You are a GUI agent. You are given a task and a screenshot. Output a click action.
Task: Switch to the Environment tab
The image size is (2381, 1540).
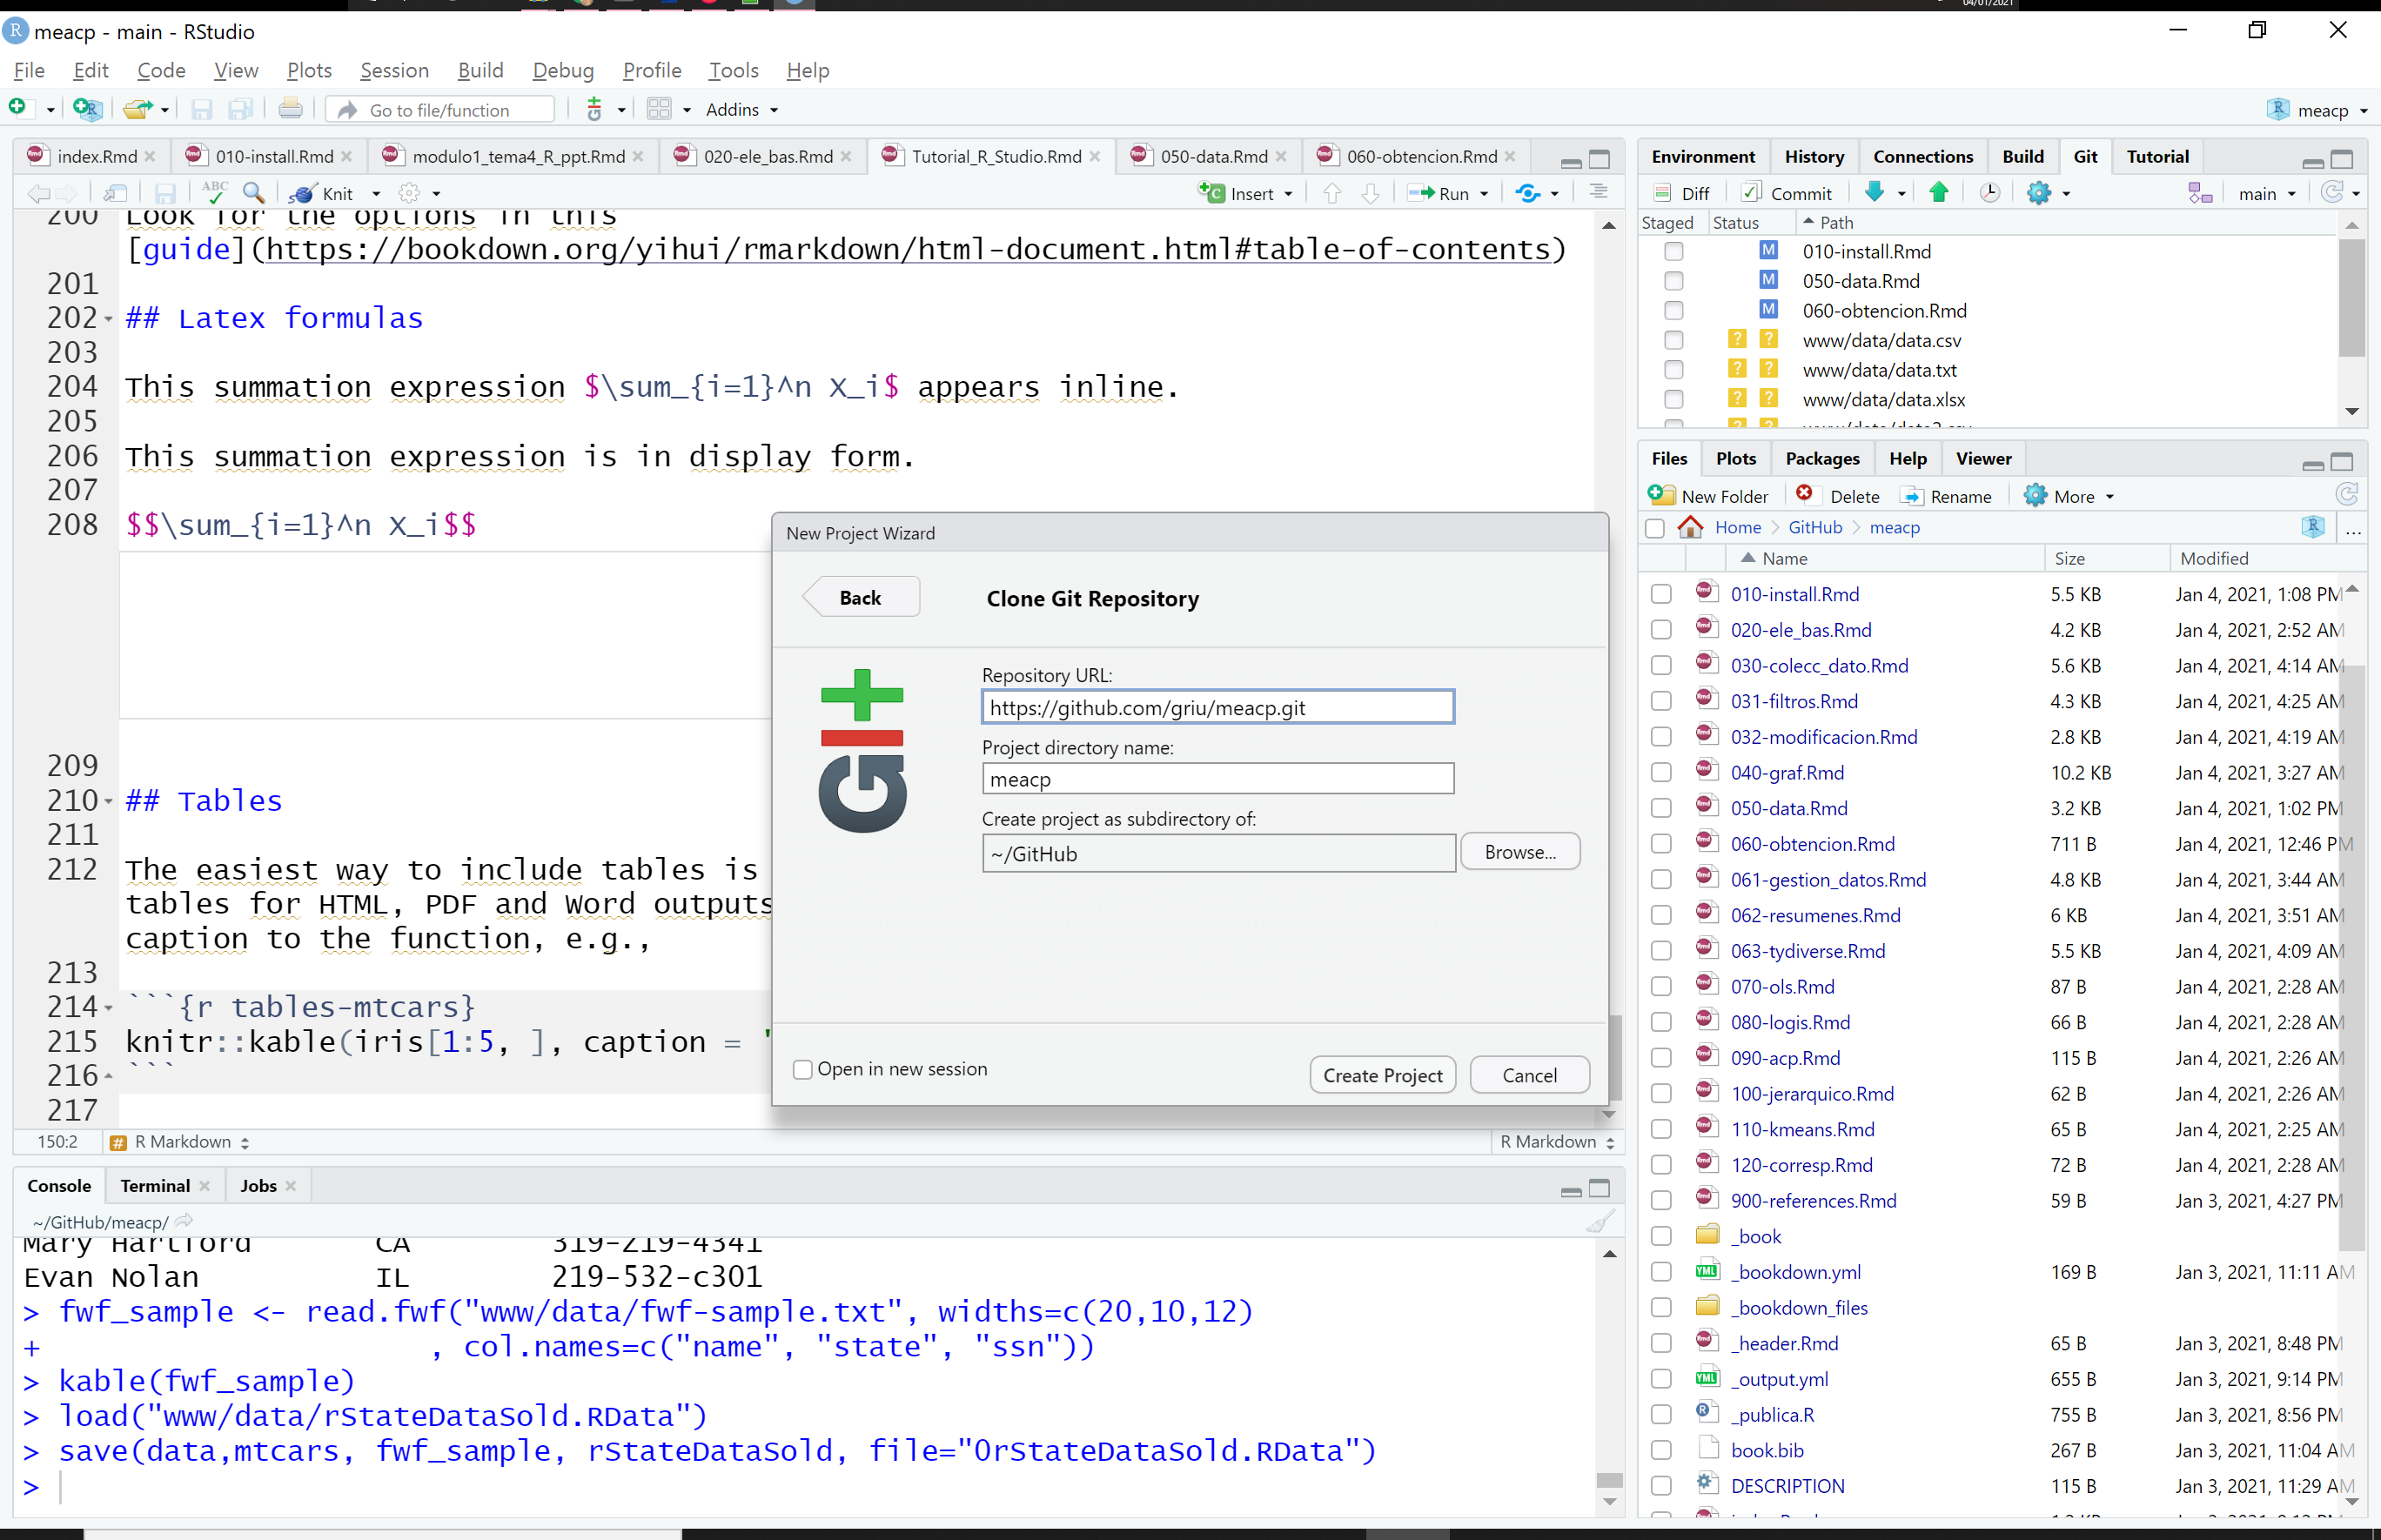click(1702, 156)
